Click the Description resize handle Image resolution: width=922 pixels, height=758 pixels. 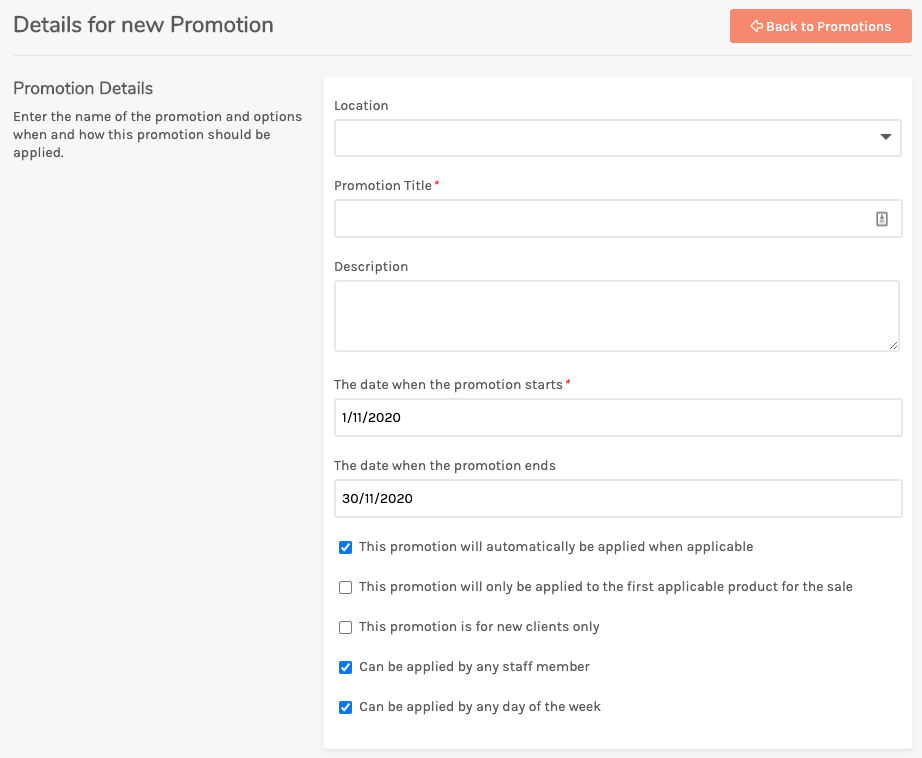click(893, 346)
